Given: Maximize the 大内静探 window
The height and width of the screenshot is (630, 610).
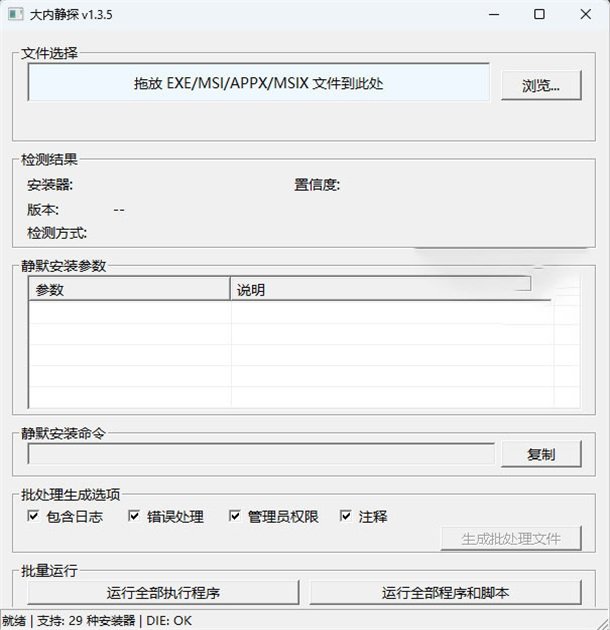Looking at the screenshot, I should point(539,15).
